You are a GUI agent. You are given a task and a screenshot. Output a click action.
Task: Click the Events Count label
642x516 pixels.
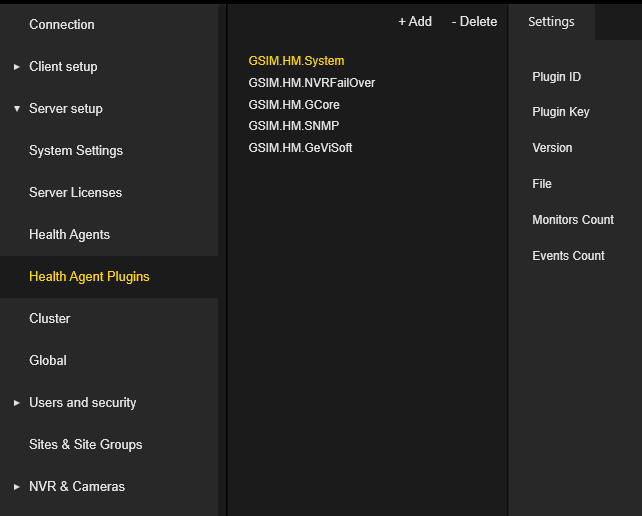[568, 256]
